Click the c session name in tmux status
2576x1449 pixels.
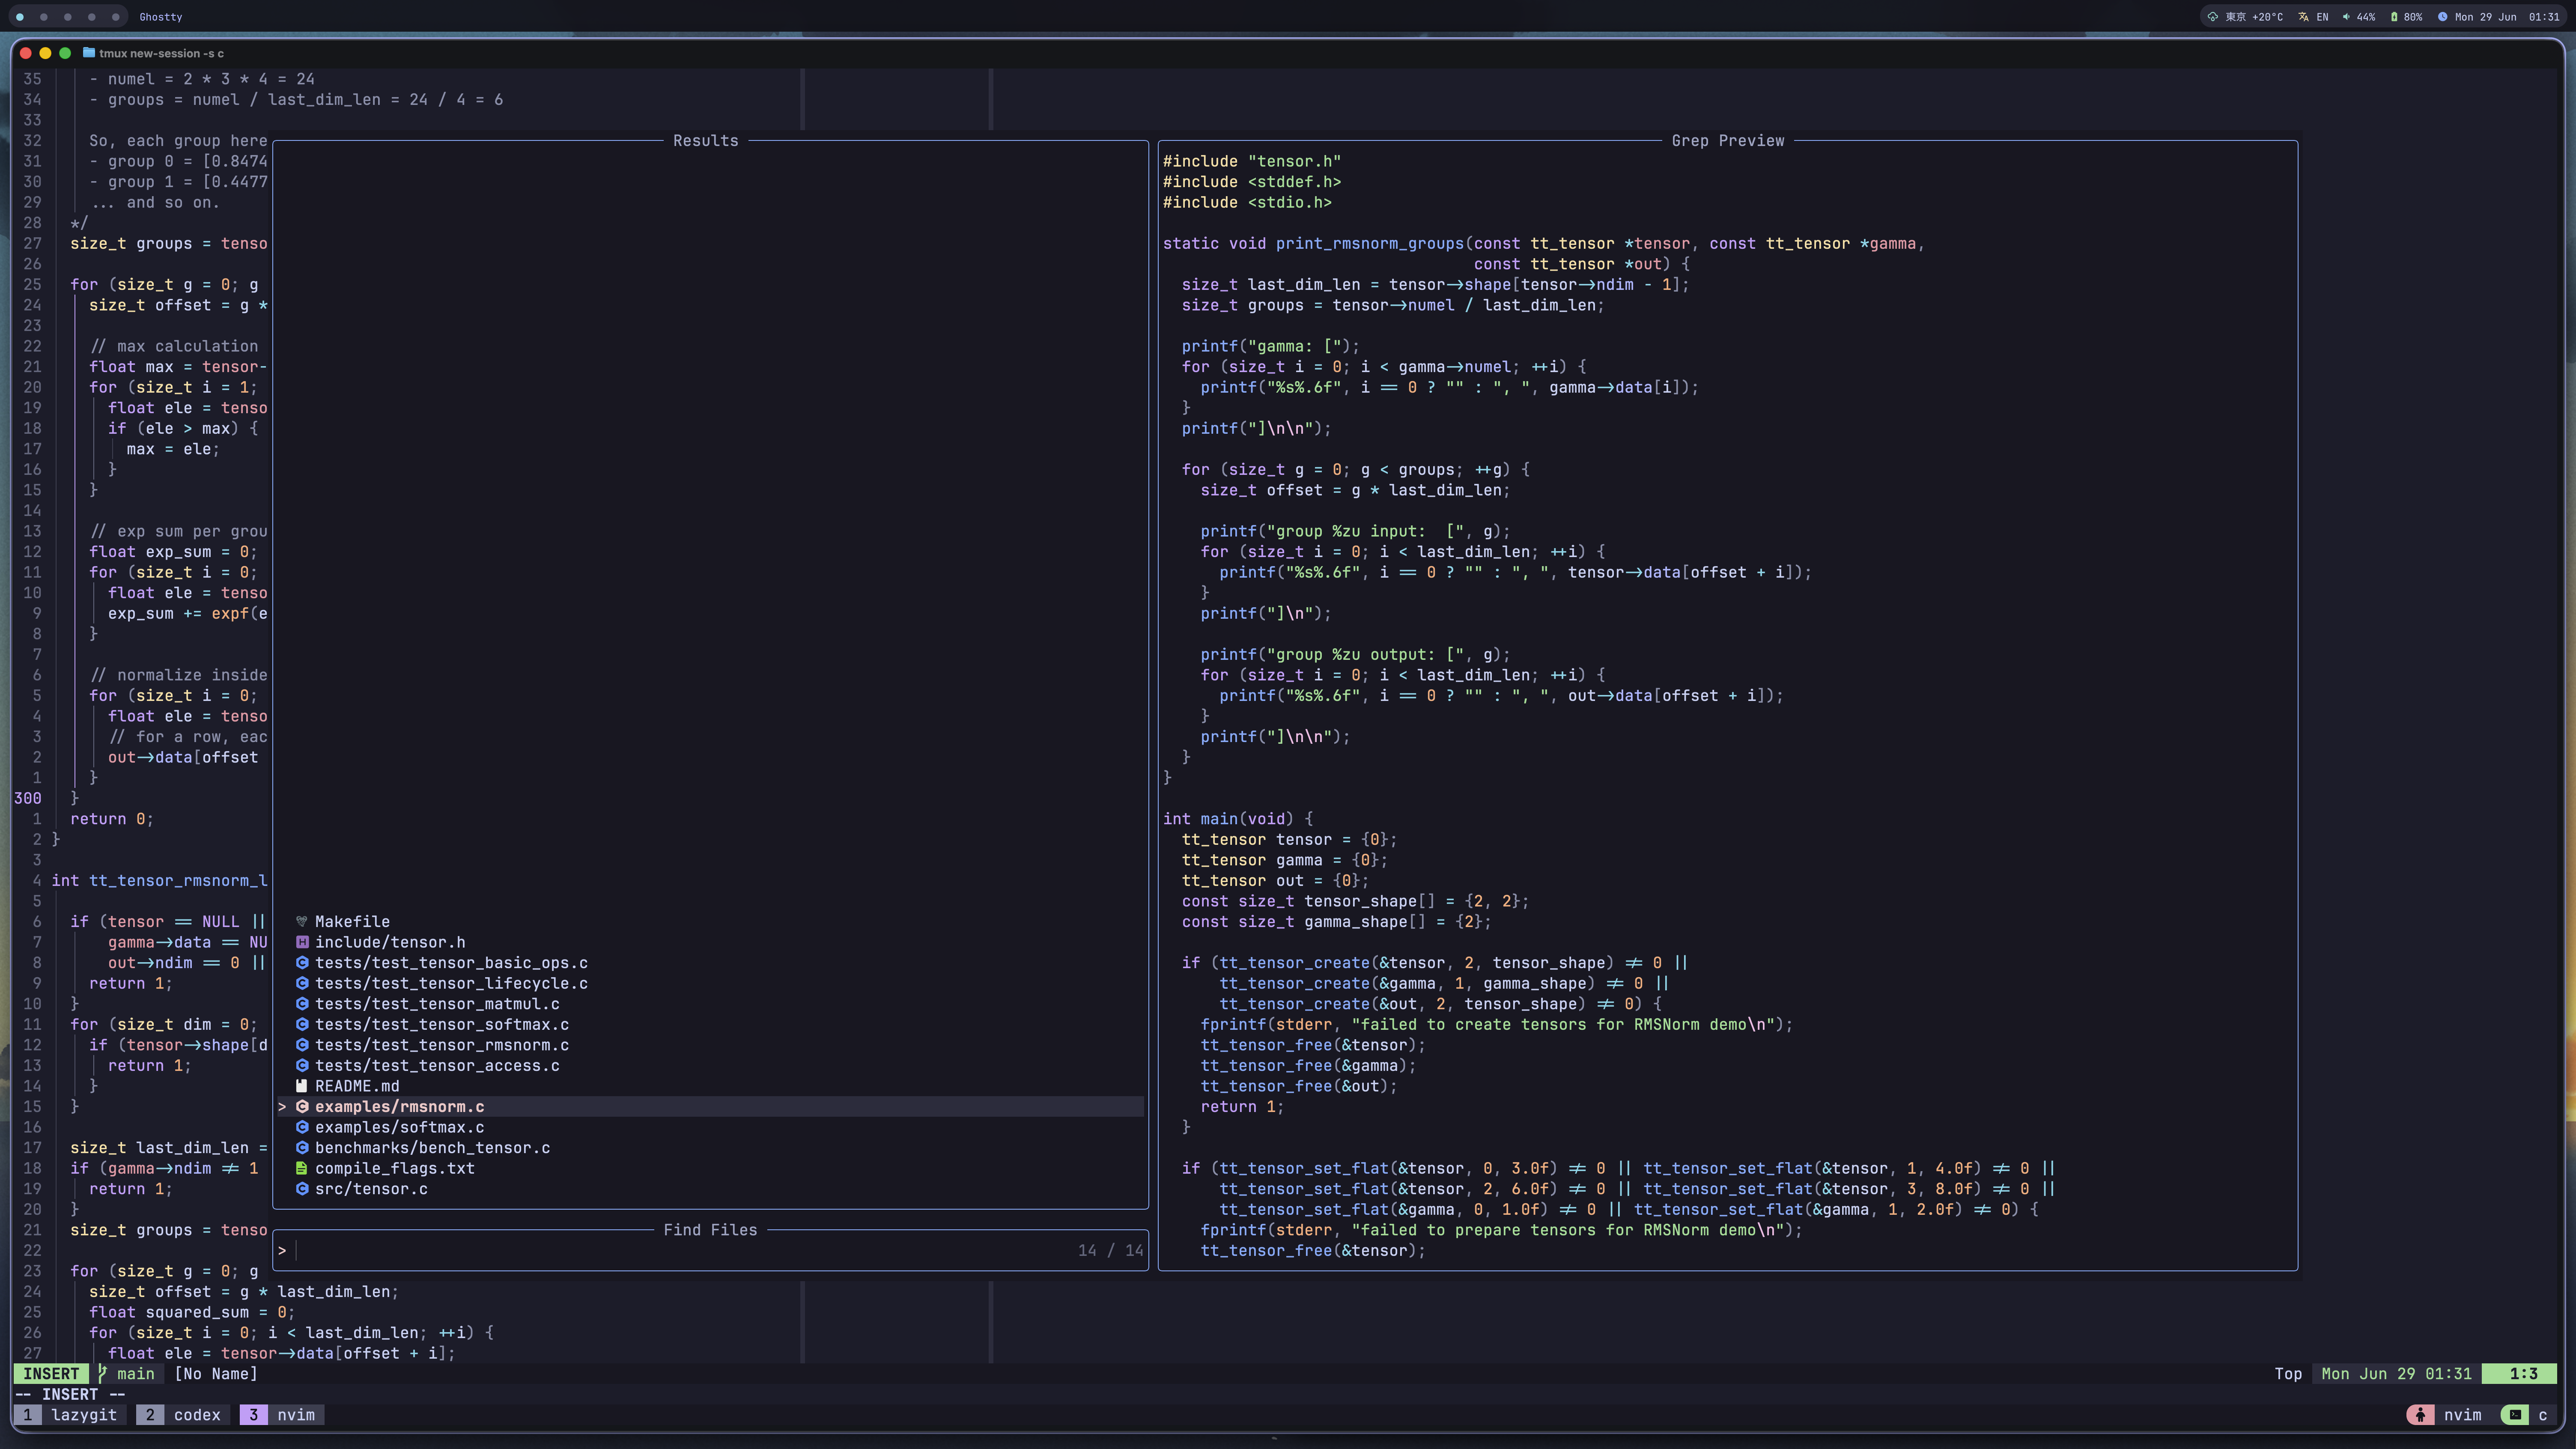[2543, 1415]
